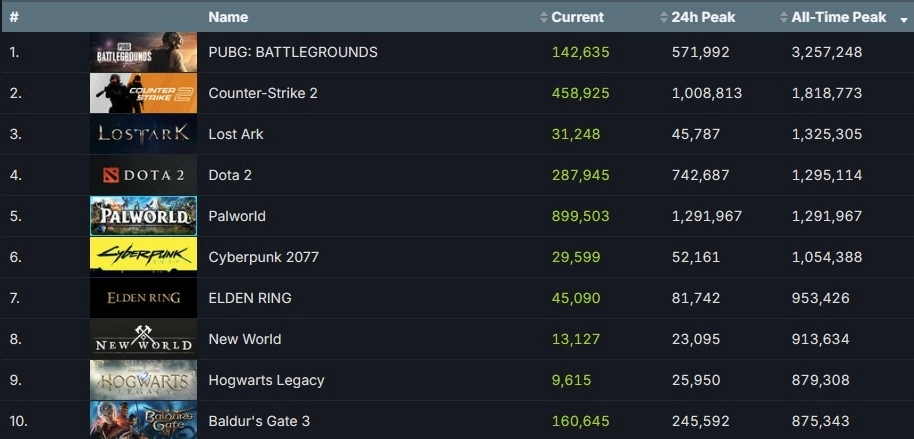Open the Elden Ring logo thumbnail

(x=143, y=298)
